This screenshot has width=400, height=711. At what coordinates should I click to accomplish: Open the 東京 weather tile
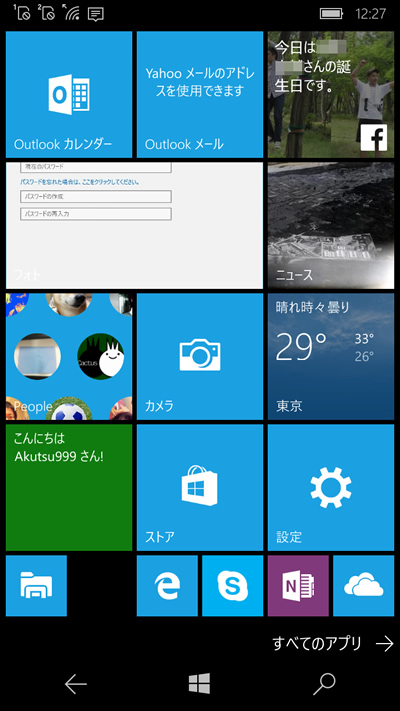coord(331,356)
